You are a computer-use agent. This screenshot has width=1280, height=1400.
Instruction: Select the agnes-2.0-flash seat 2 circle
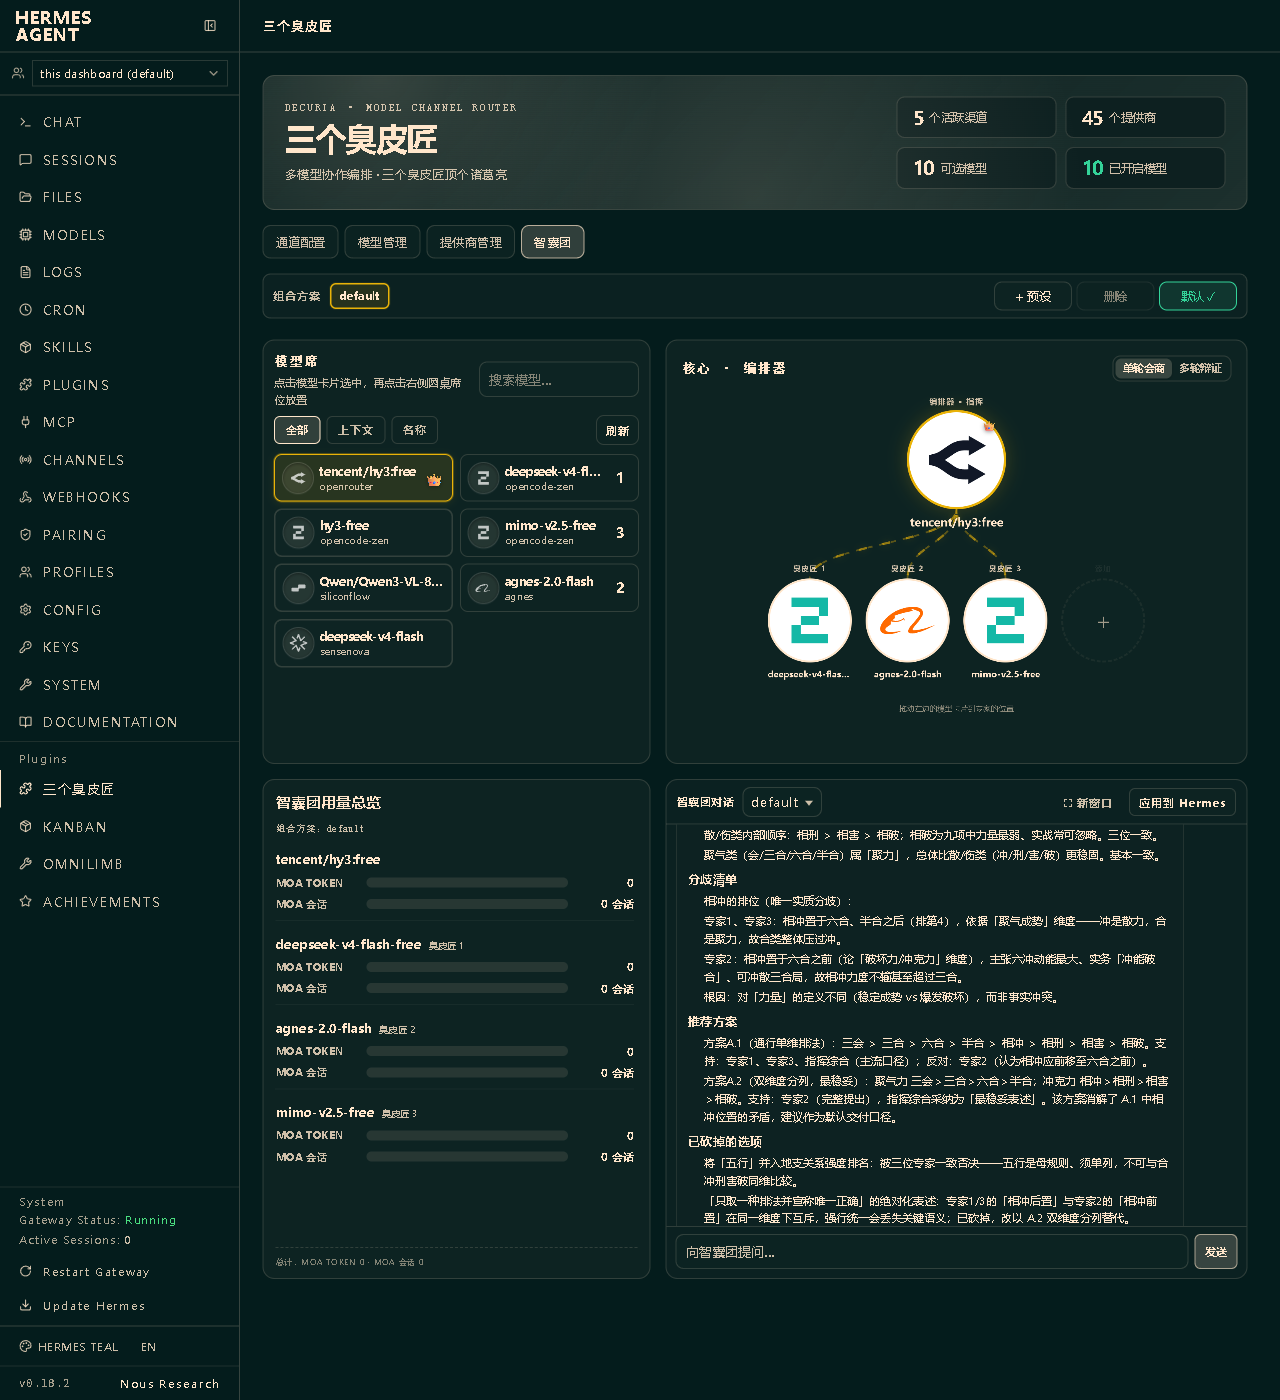pyautogui.click(x=907, y=621)
